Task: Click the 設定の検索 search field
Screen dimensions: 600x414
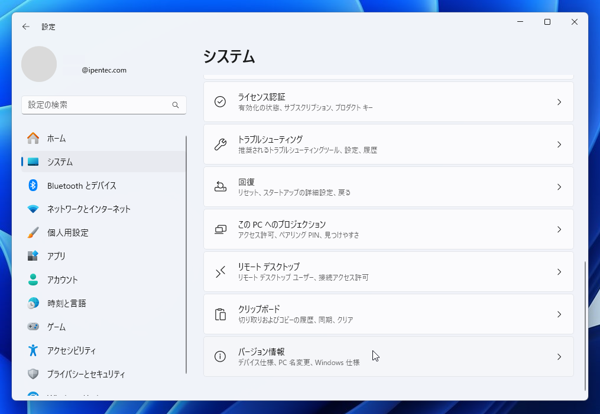Action: coord(104,105)
